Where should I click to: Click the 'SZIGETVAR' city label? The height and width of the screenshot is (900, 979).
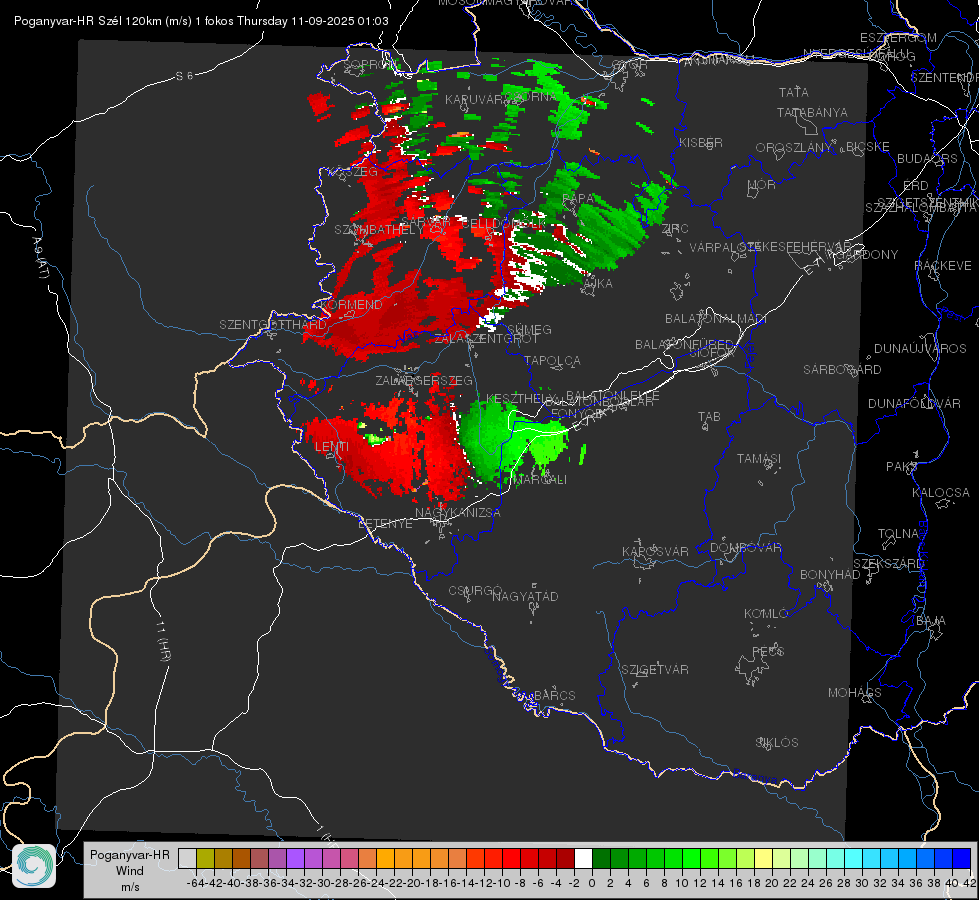point(655,670)
